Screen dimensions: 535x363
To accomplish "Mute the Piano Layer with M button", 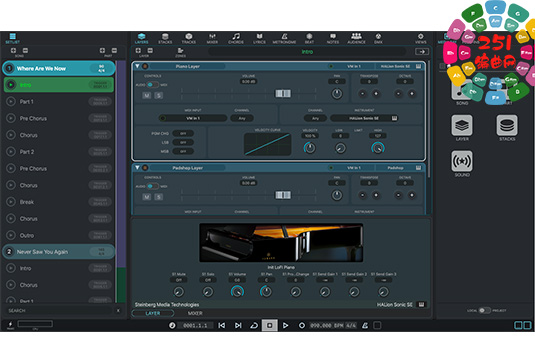I will 147,96.
